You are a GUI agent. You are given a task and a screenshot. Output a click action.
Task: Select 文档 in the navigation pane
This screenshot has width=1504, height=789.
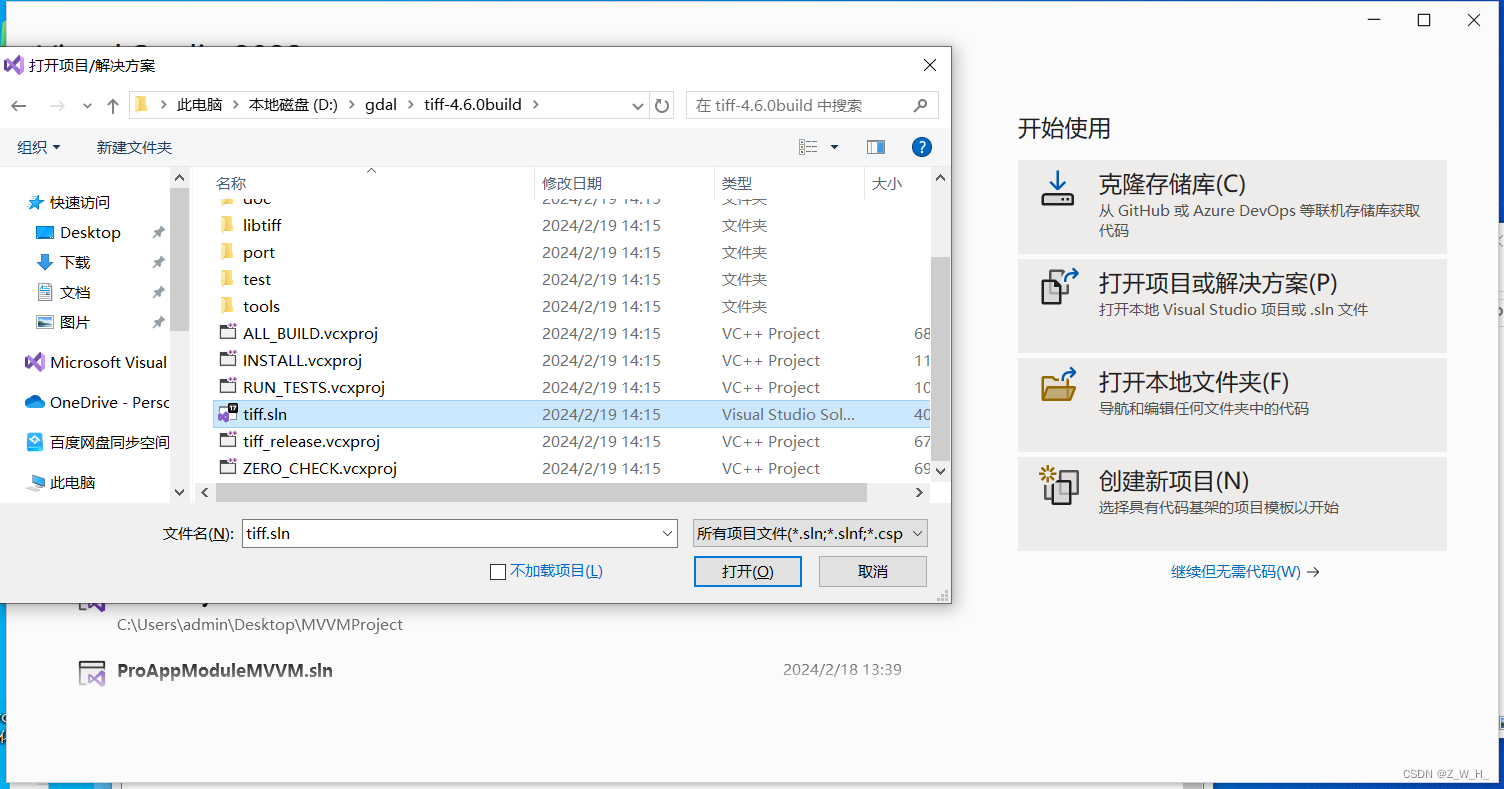(x=75, y=292)
